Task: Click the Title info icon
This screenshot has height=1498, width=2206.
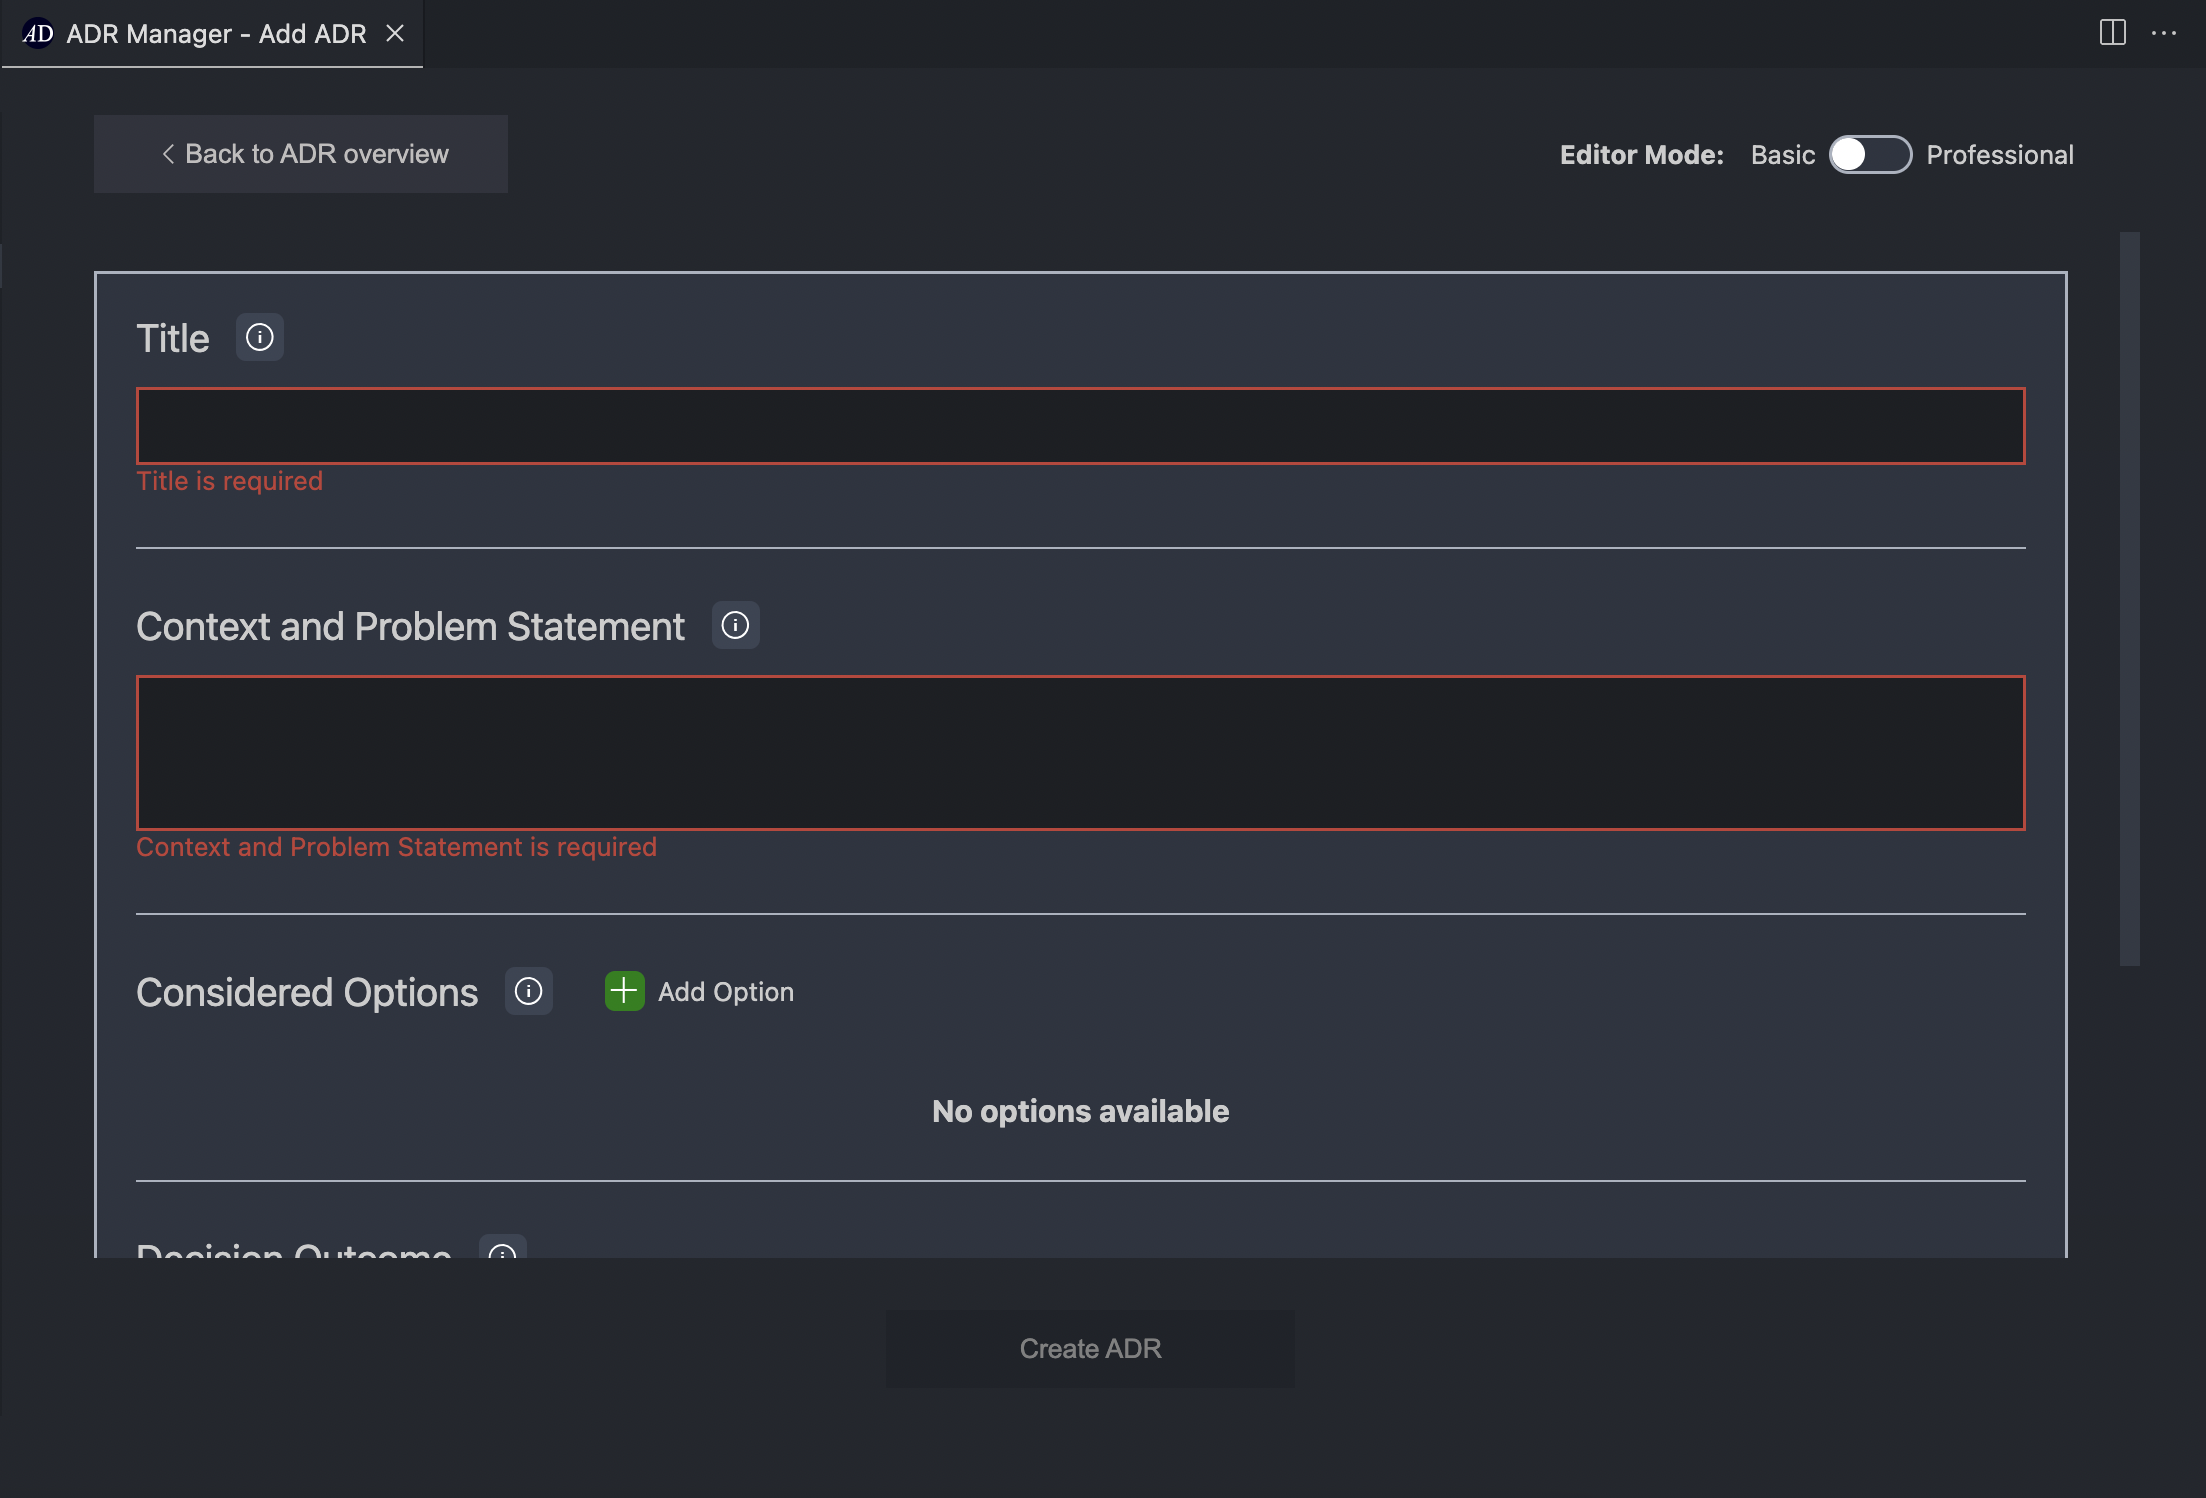Action: coord(259,338)
